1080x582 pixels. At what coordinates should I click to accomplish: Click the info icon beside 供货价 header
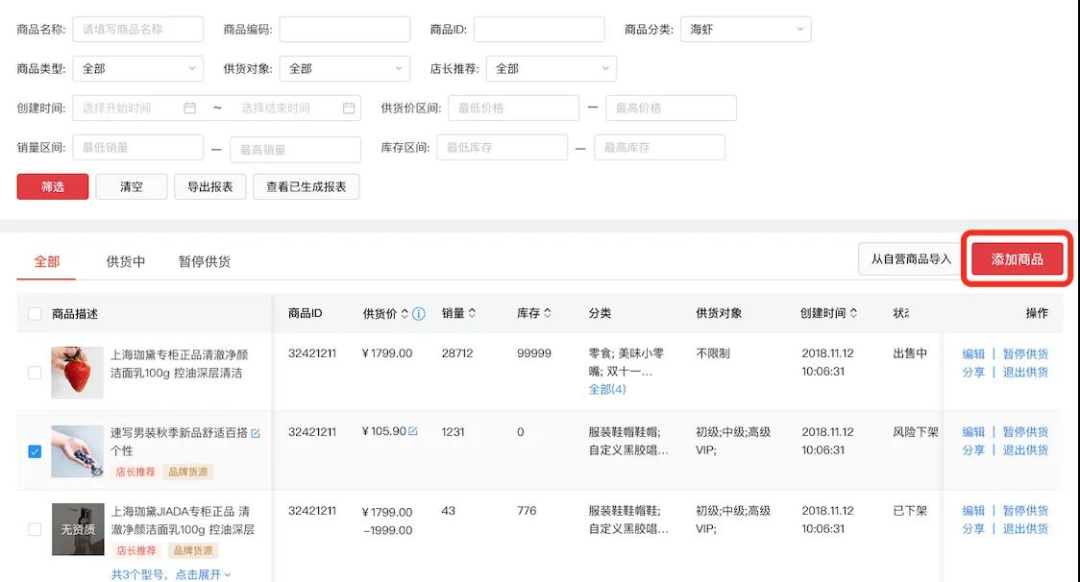tap(419, 314)
